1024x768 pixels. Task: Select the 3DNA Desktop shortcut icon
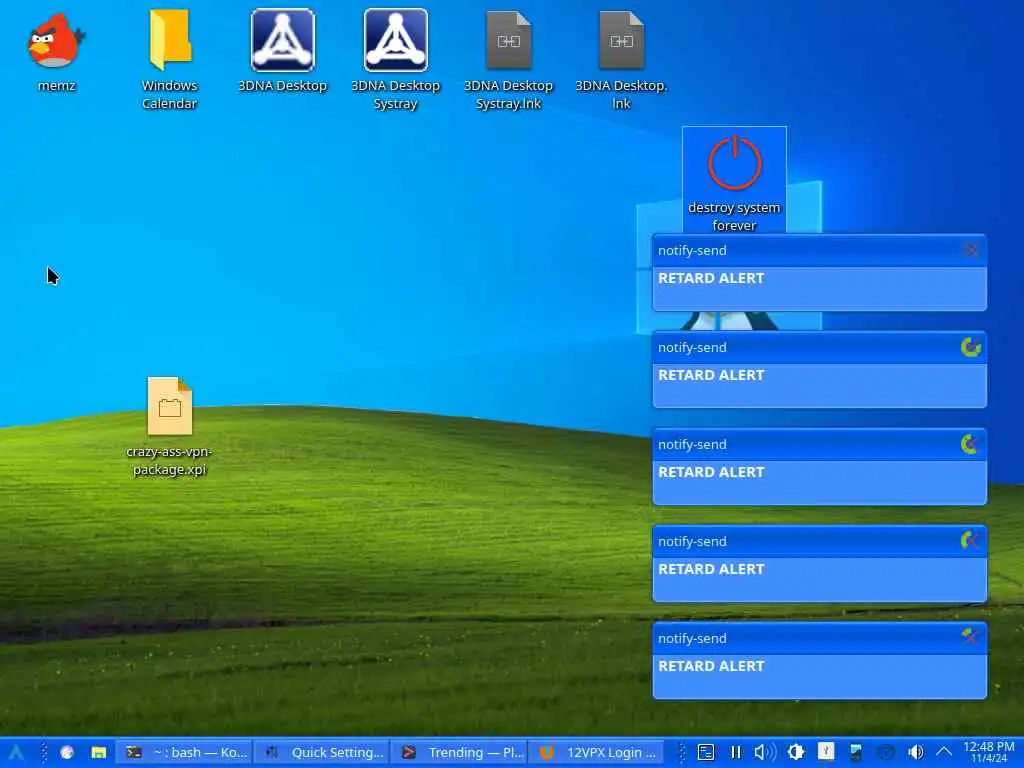coord(282,40)
